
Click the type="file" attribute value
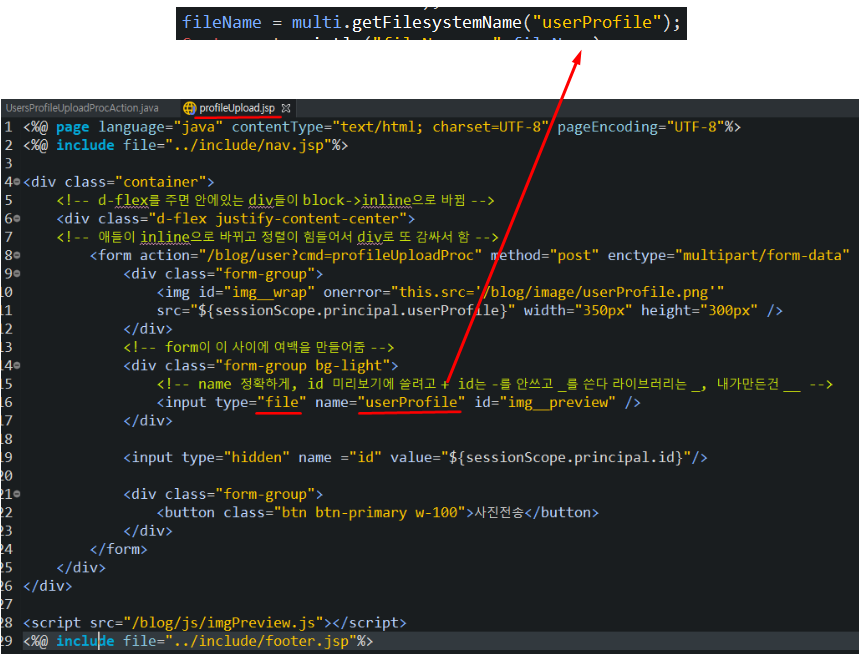[x=281, y=402]
